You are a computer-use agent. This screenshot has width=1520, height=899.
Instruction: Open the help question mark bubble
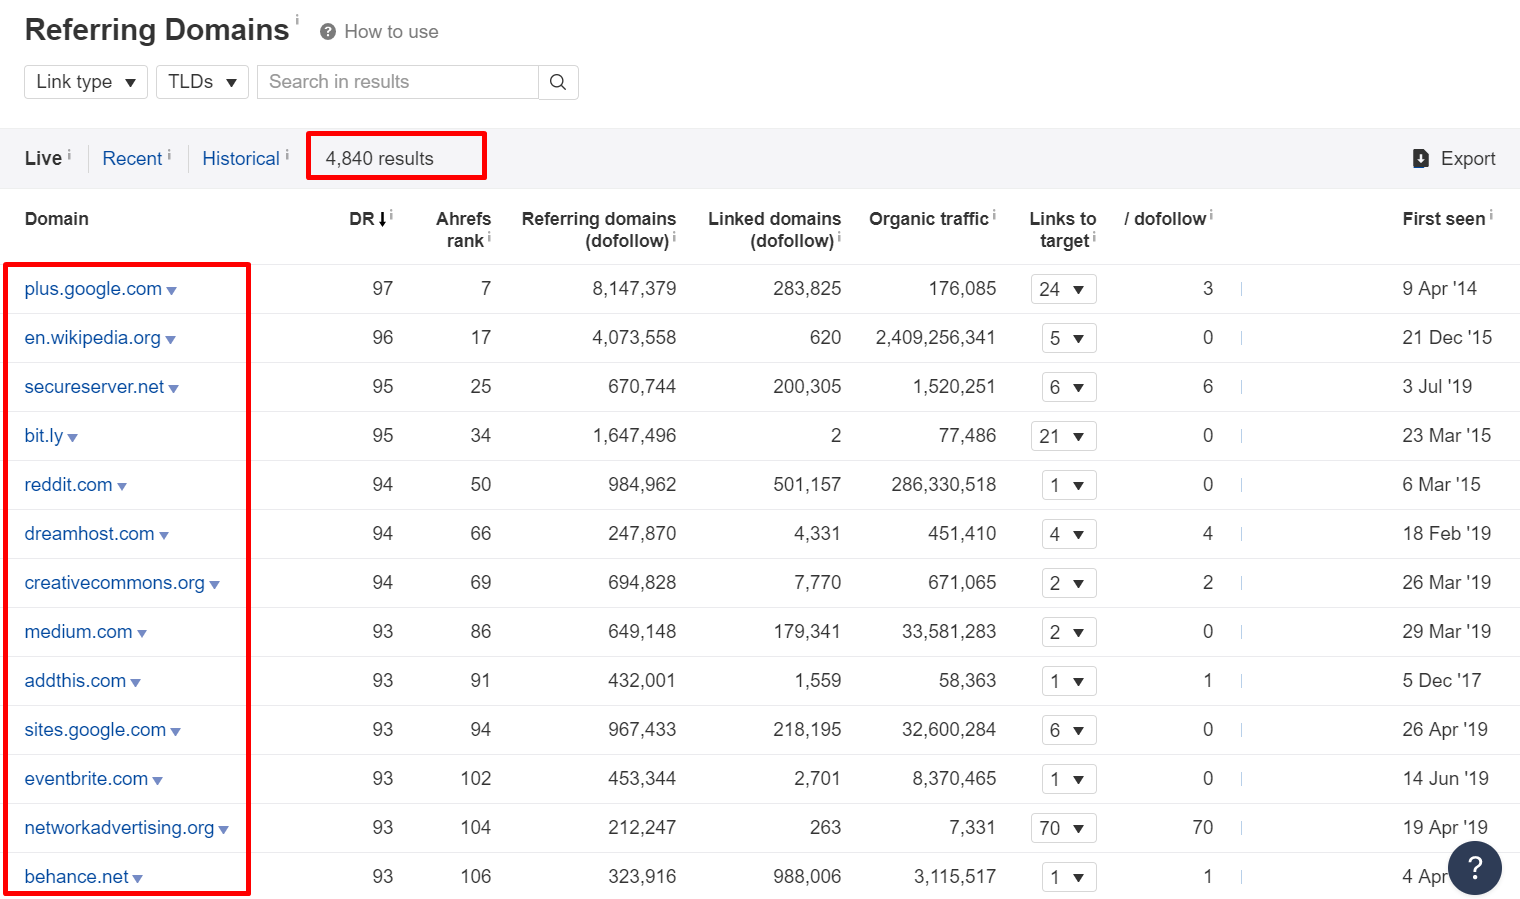1474,868
